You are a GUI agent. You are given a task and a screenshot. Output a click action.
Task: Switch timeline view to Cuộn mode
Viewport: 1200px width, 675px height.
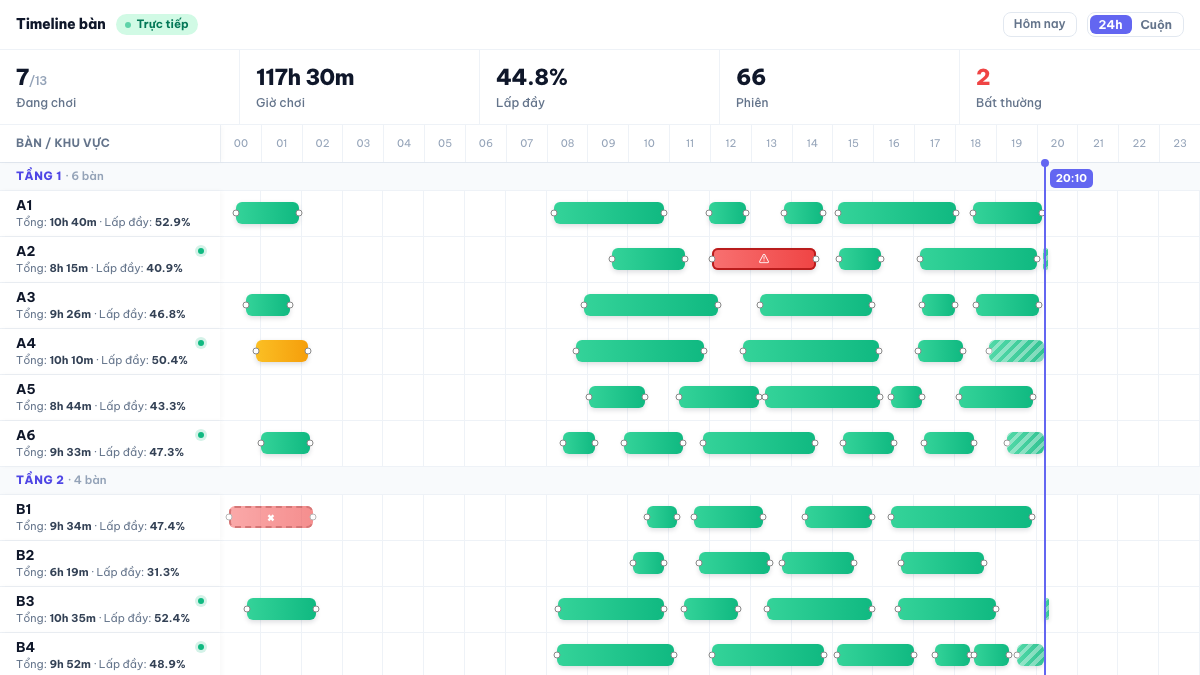1156,25
